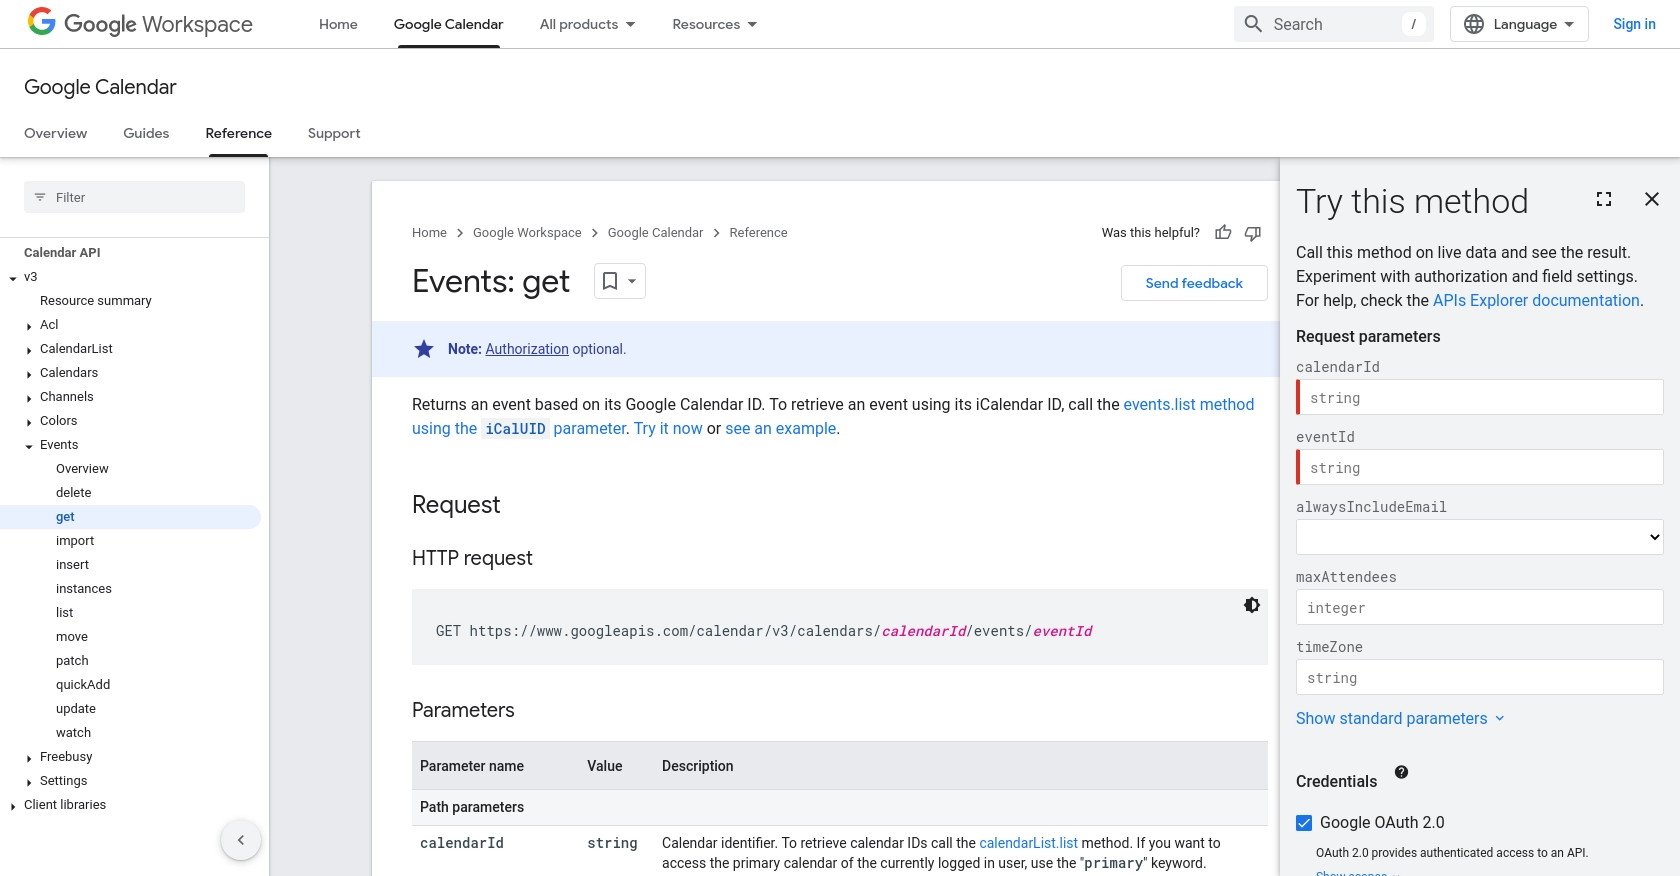The width and height of the screenshot is (1680, 876).
Task: Toggle dark code theme icon
Action: [1252, 605]
